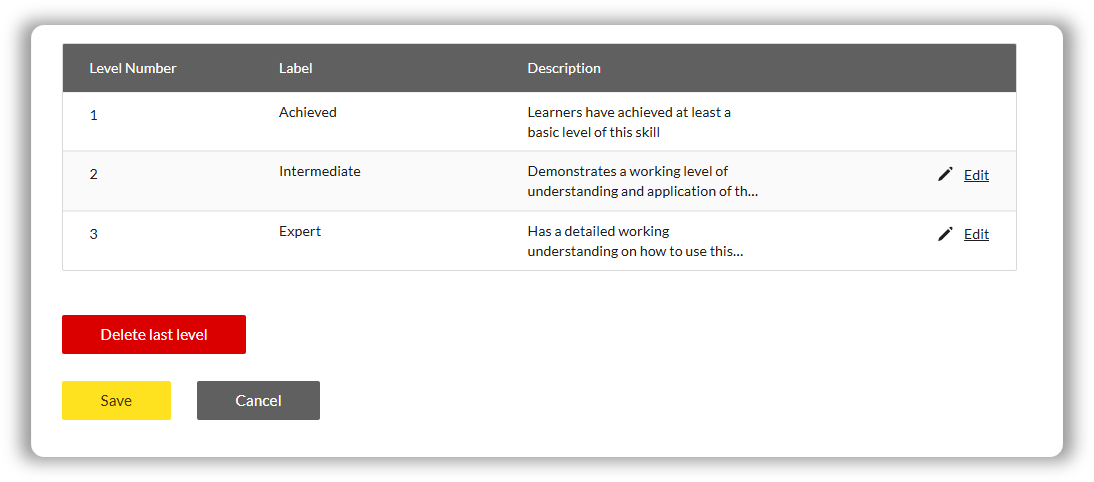Click the Description column header
Screen dimensions: 1094x482
pos(564,68)
